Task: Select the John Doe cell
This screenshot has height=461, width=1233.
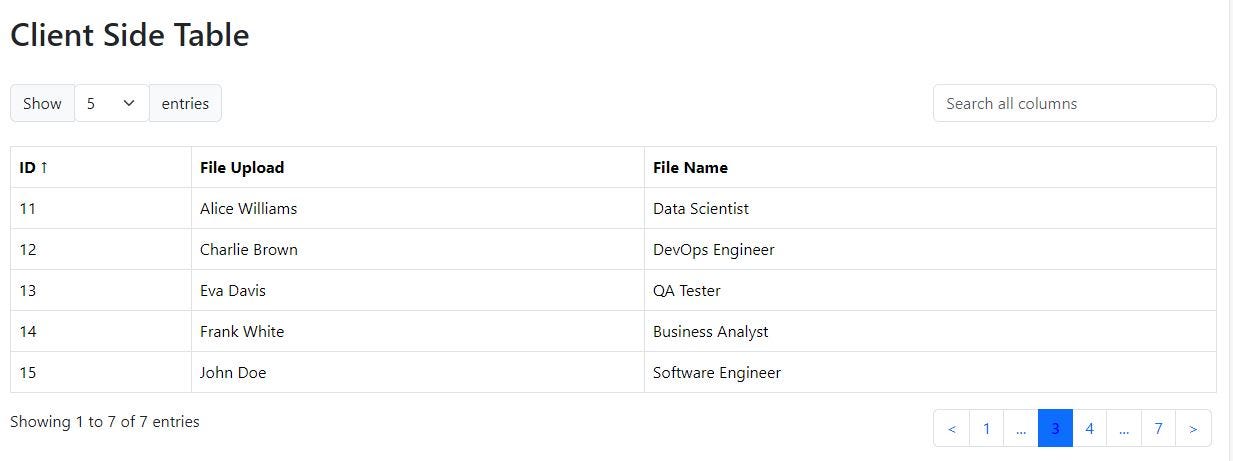Action: pos(233,373)
